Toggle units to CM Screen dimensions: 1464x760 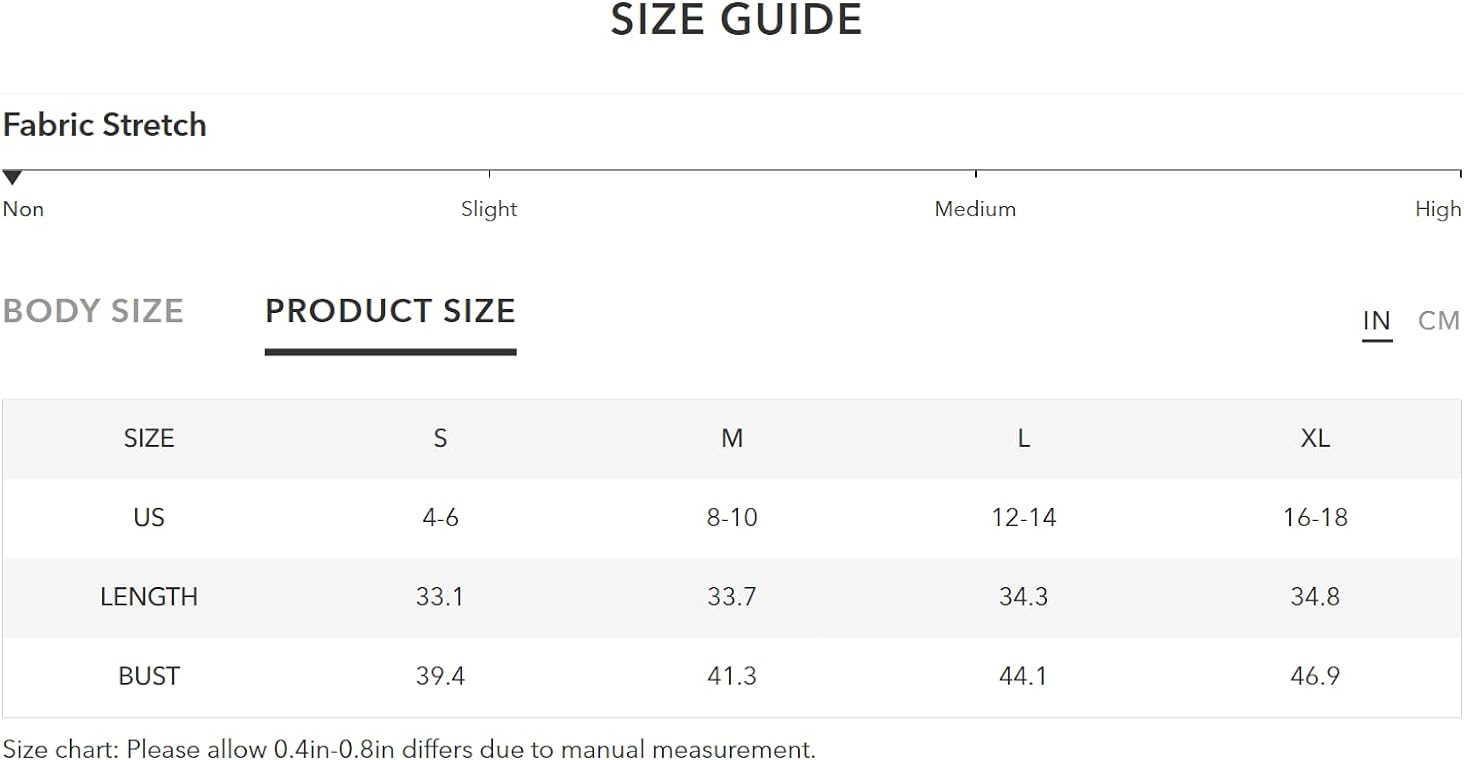coord(1439,321)
